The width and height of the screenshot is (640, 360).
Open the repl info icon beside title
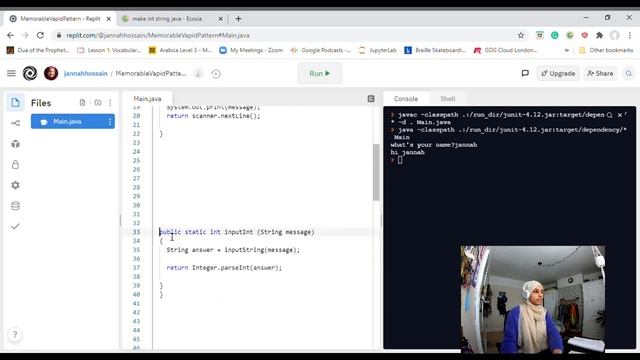tap(198, 74)
